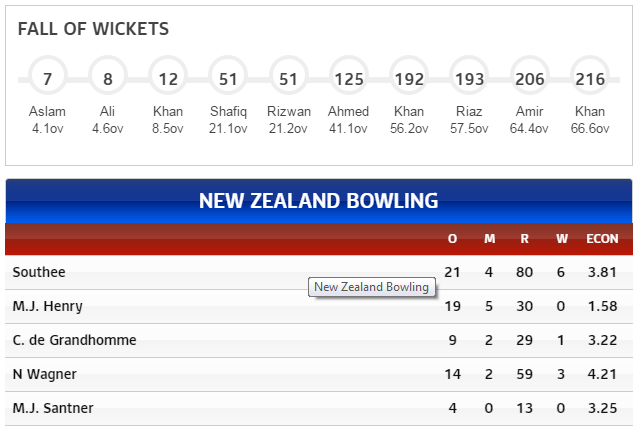
Task: Click M.J. Santner's name
Action: click(53, 408)
